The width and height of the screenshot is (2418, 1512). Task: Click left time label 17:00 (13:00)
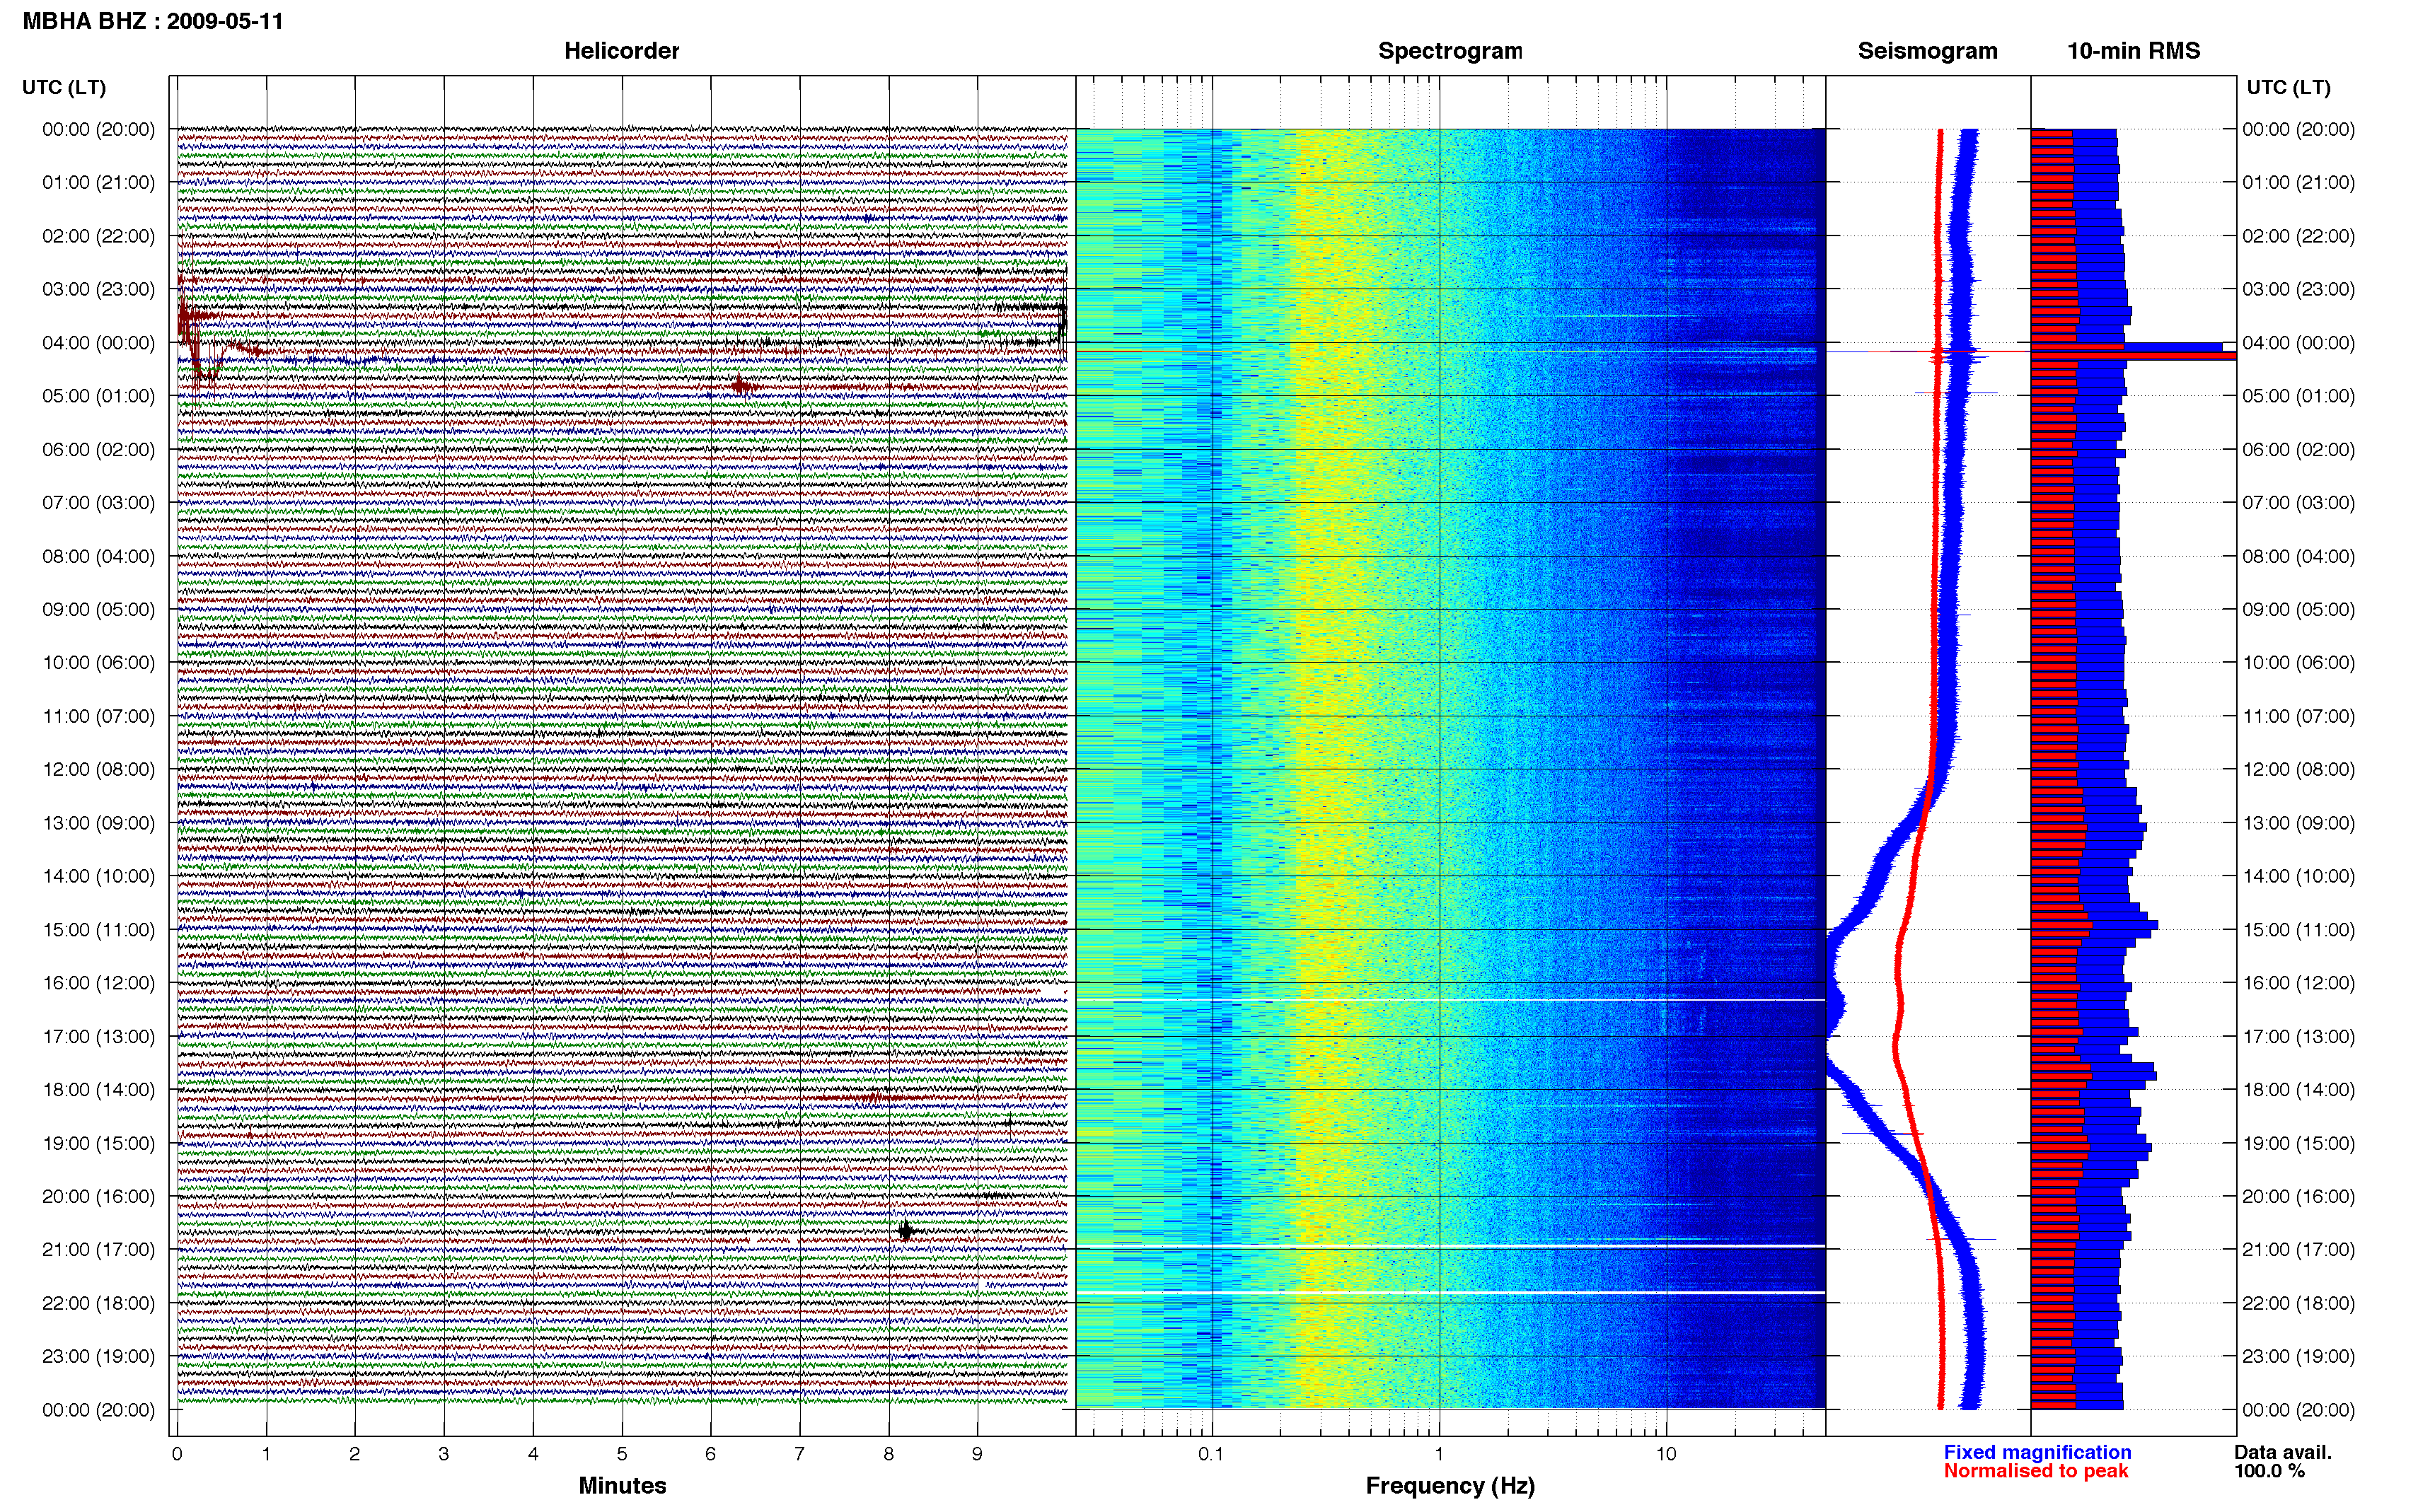(99, 1037)
